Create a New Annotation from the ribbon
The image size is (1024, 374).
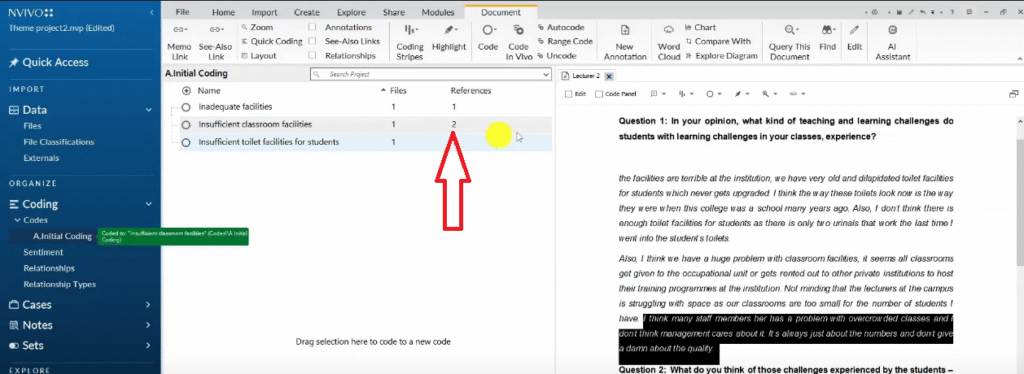pos(625,43)
